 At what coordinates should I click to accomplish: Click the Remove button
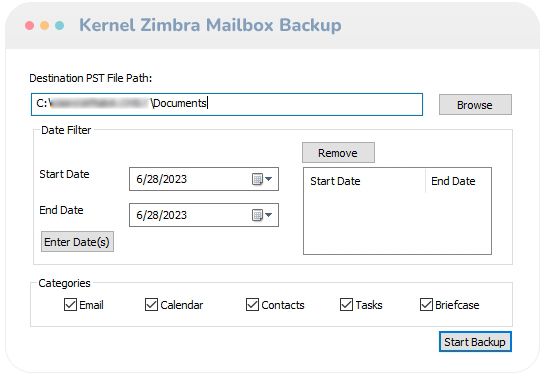pyautogui.click(x=338, y=153)
